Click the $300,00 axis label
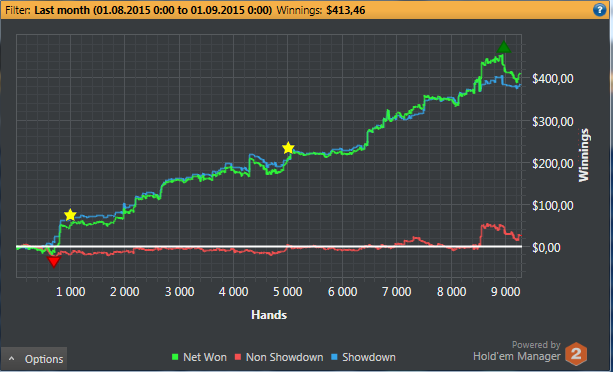The width and height of the screenshot is (613, 372). pos(552,122)
